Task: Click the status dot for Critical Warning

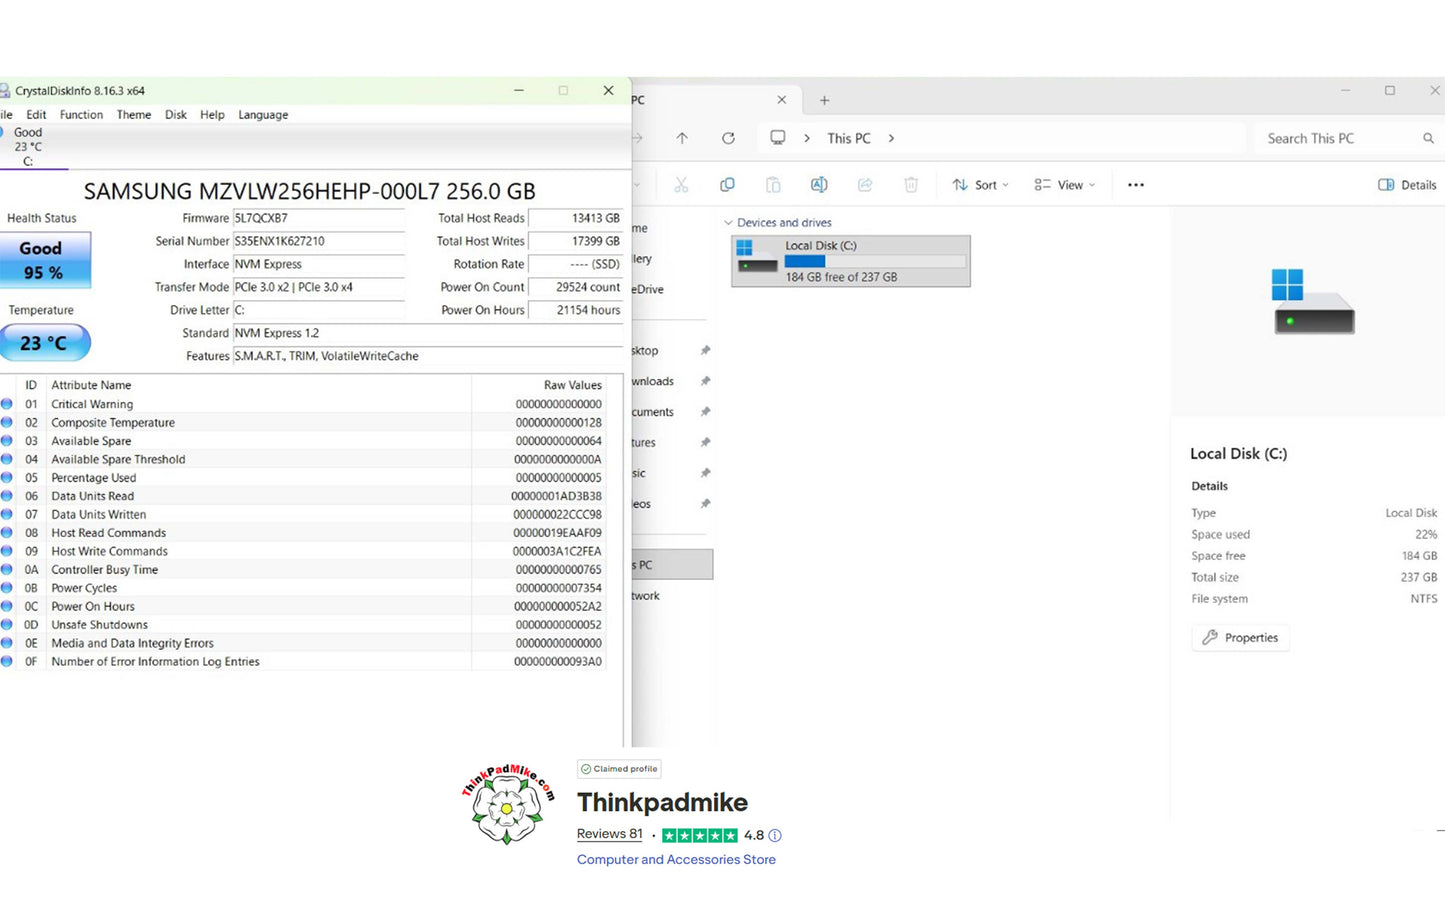Action: click(7, 404)
